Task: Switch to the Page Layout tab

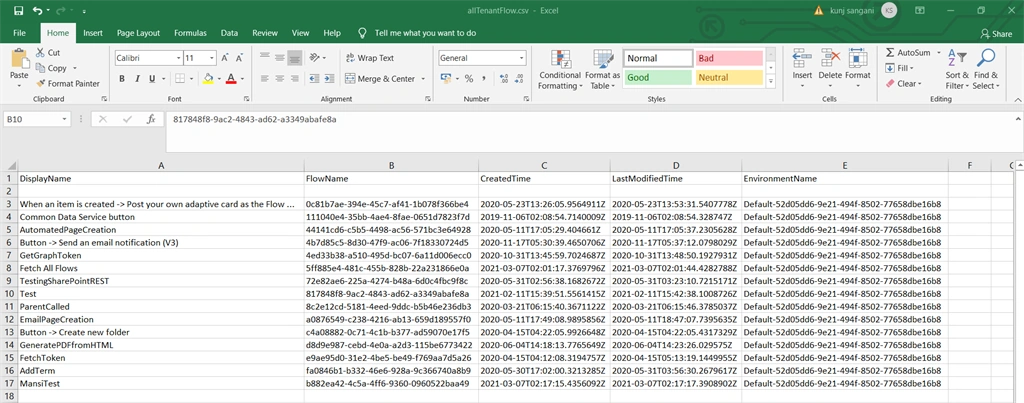Action: tap(138, 33)
